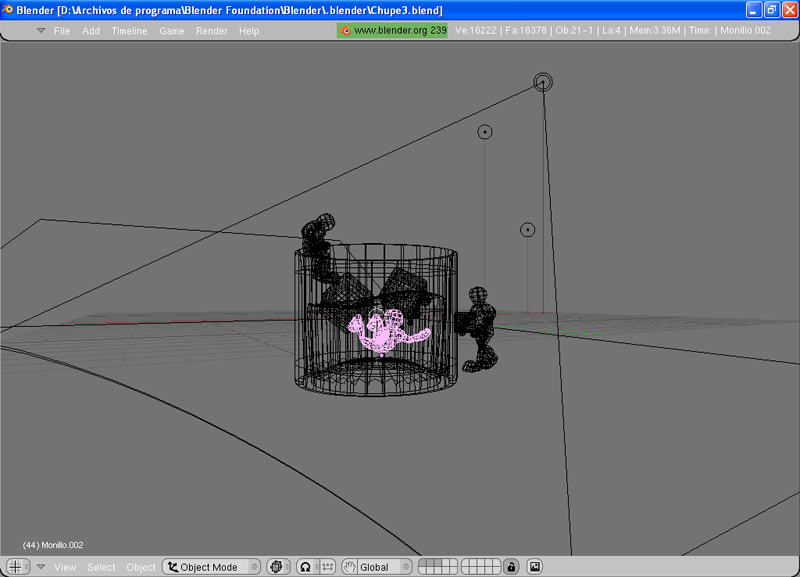
Task: Click the www.blender.org 239 link
Action: 392,31
